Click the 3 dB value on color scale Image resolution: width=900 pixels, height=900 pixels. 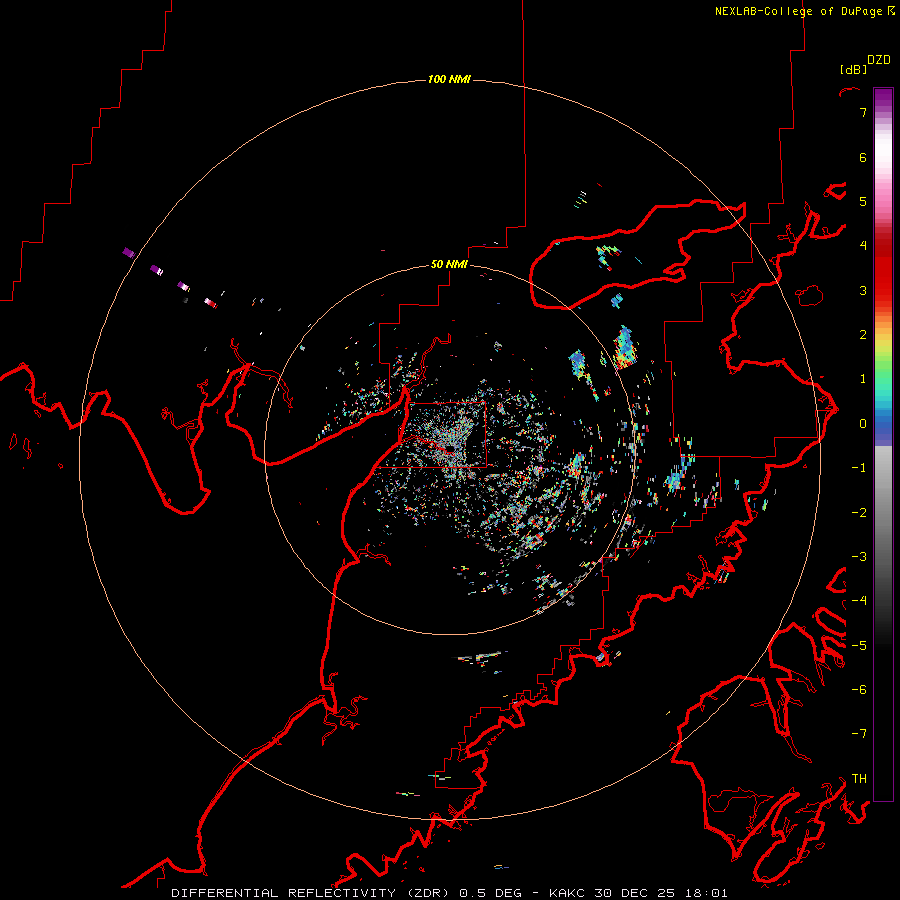click(863, 290)
